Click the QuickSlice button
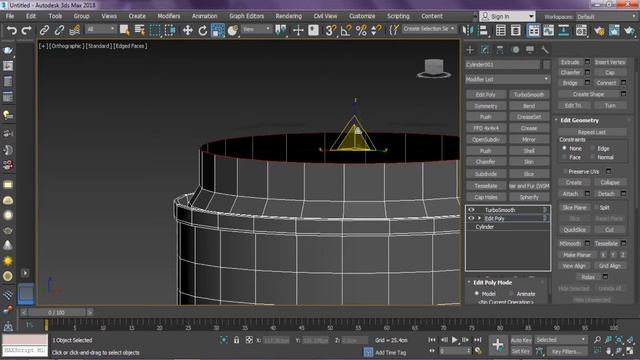The width and height of the screenshot is (640, 360). [x=574, y=230]
